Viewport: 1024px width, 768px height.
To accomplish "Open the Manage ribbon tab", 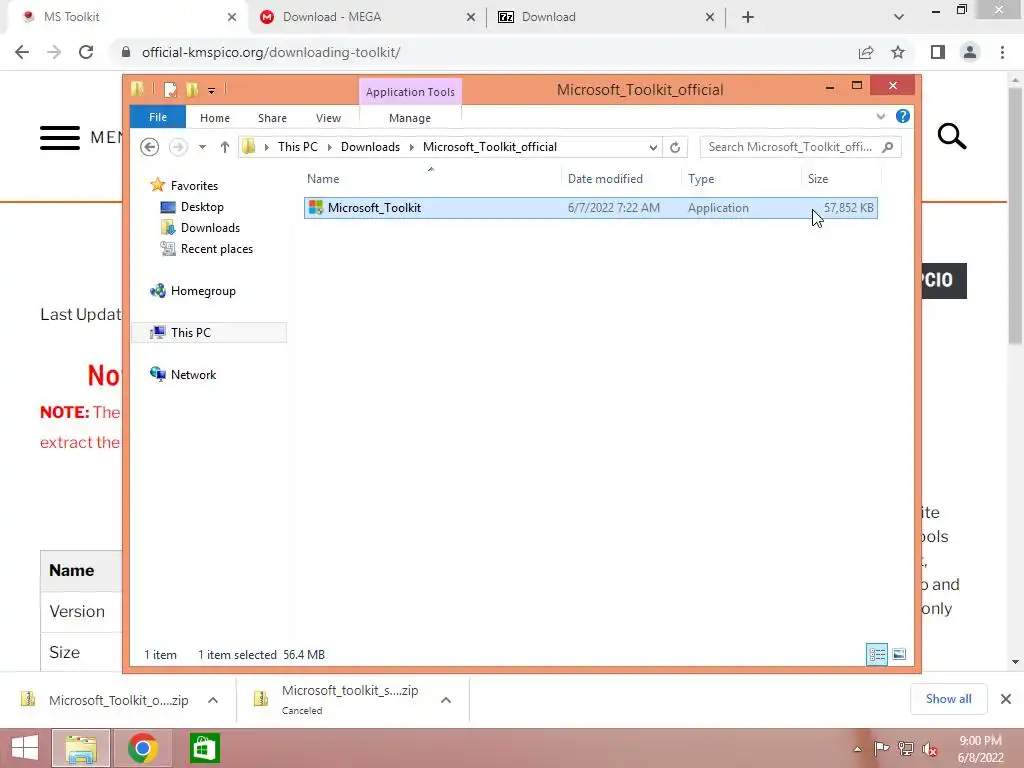I will click(410, 118).
